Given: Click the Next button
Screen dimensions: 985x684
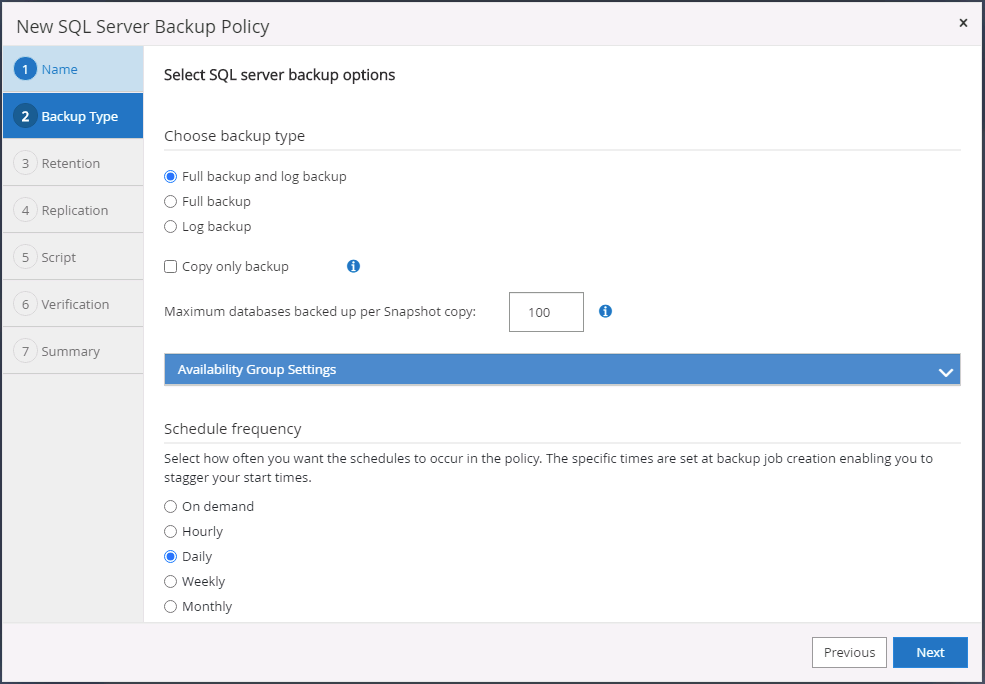Looking at the screenshot, I should pos(930,652).
